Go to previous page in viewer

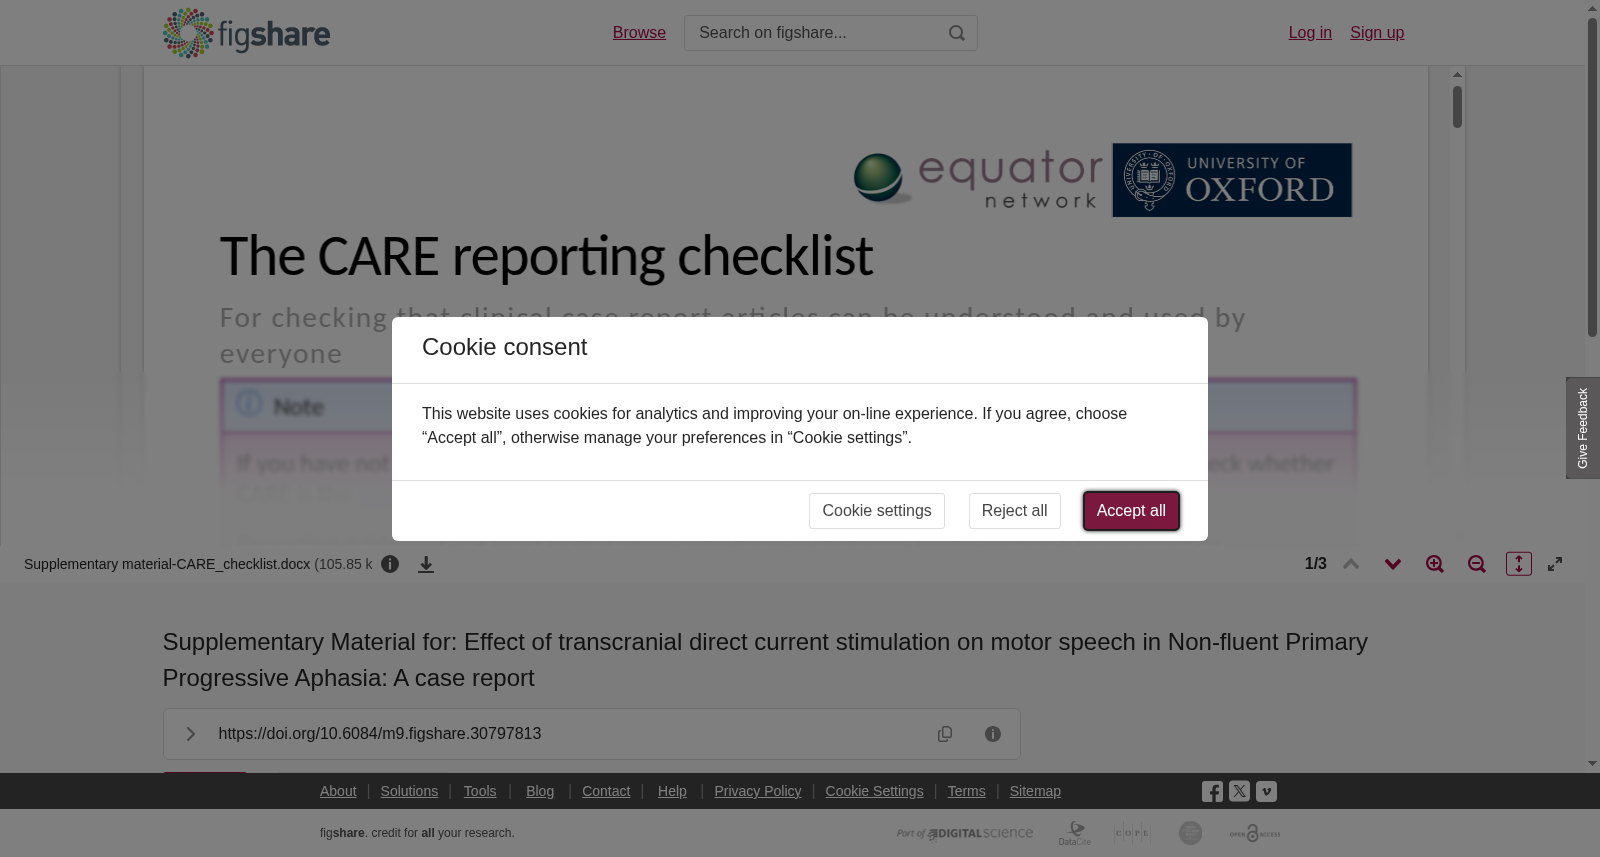click(1351, 564)
